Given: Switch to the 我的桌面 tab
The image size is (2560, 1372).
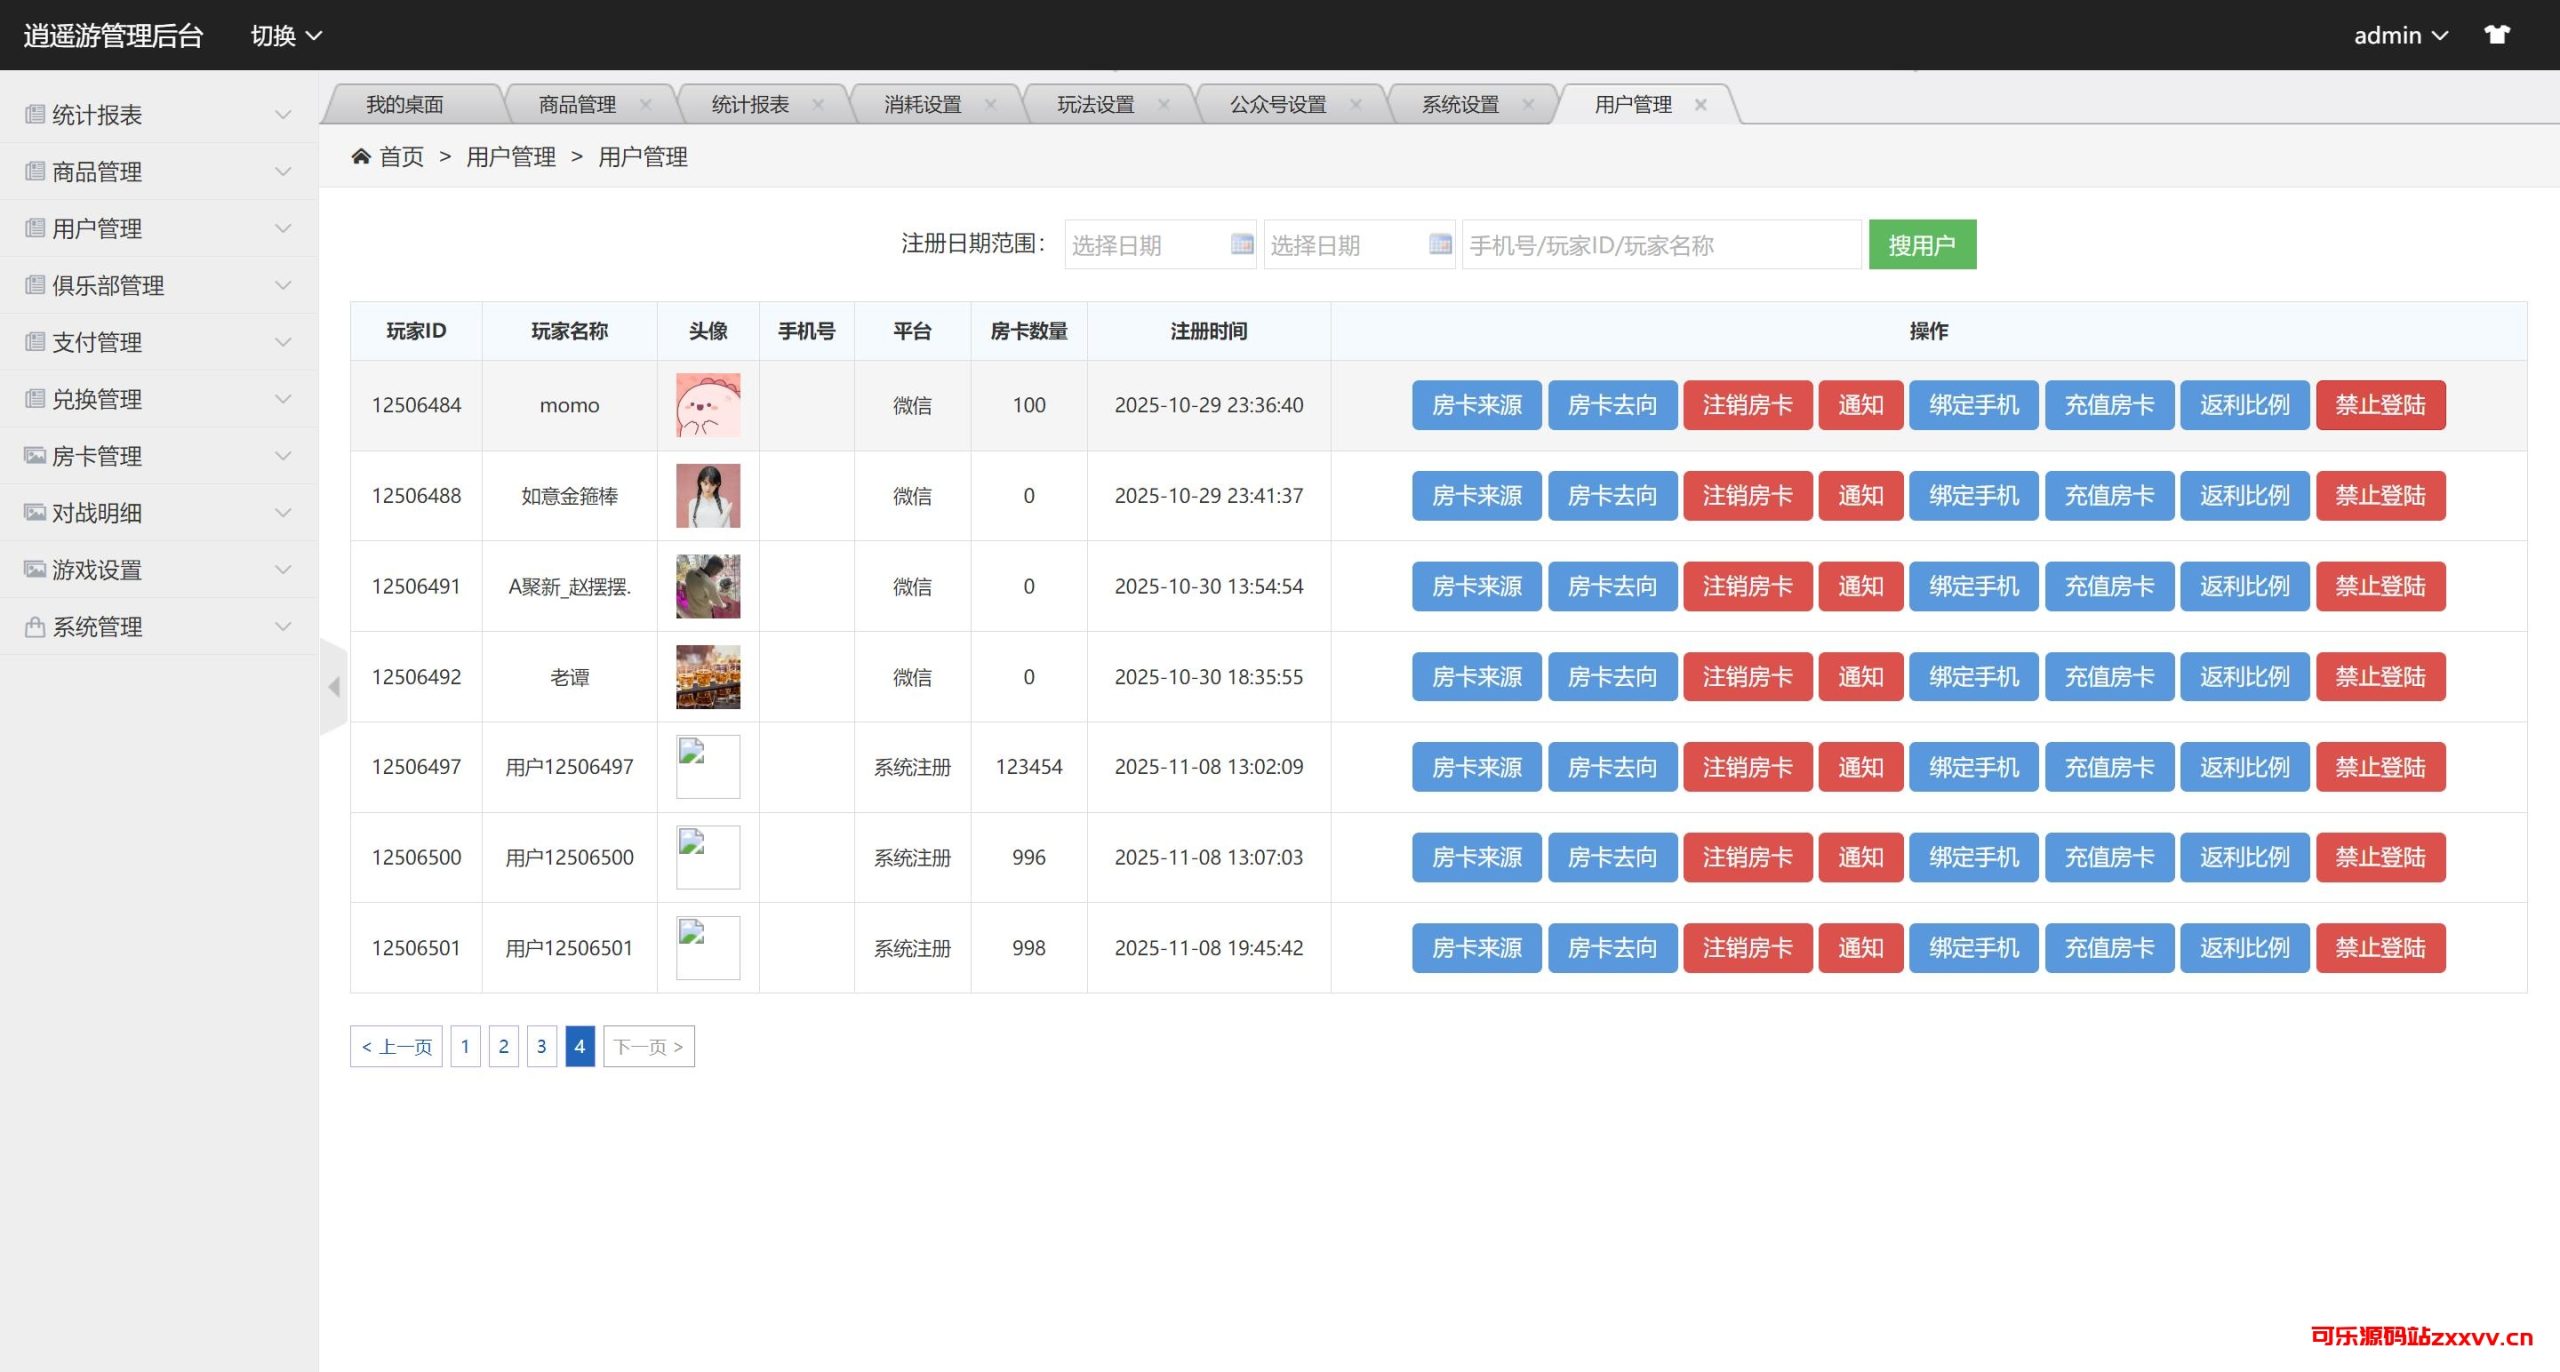Looking at the screenshot, I should (x=404, y=104).
